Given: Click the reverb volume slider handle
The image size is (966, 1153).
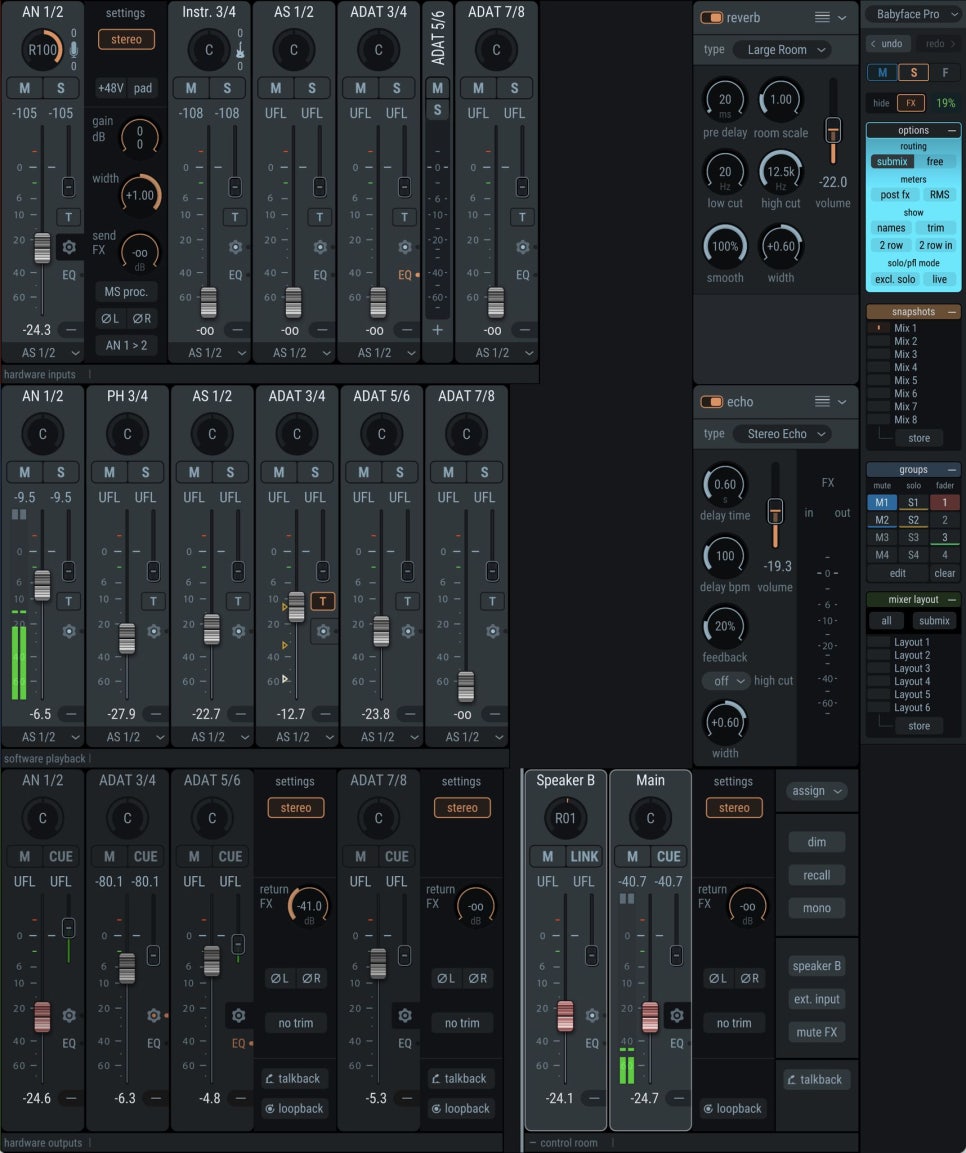Looking at the screenshot, I should click(x=833, y=130).
